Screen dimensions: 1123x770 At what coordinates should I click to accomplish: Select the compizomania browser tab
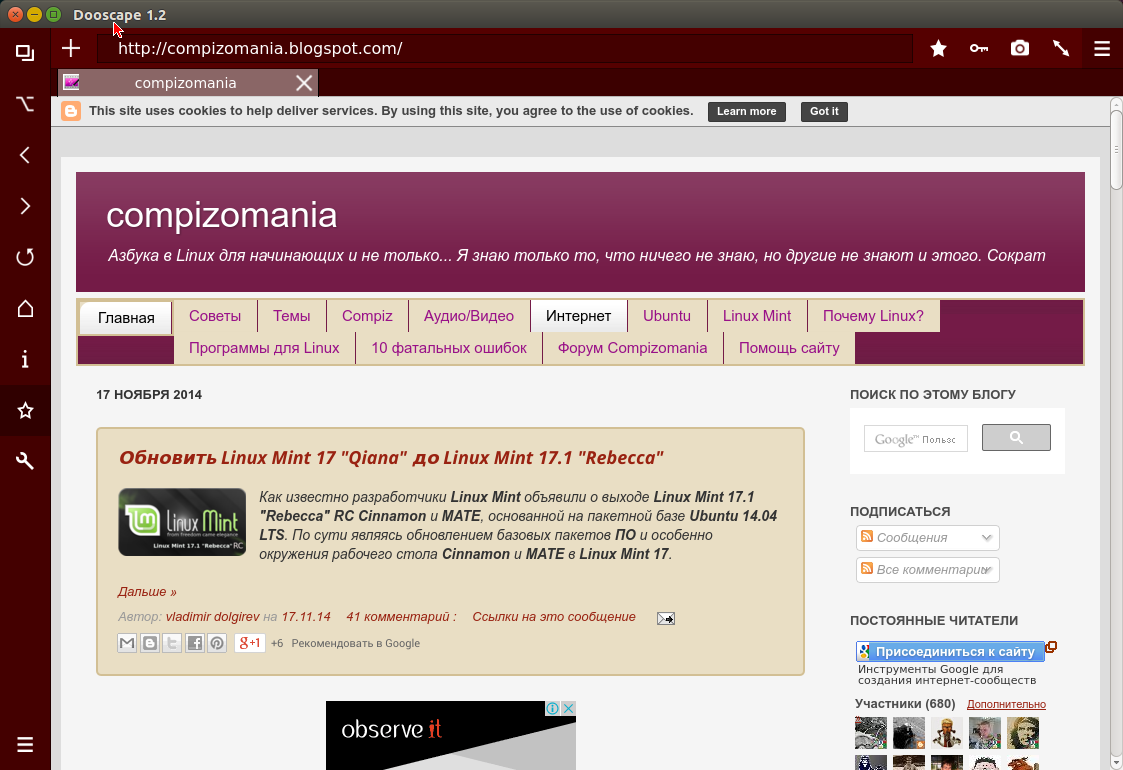(x=185, y=83)
